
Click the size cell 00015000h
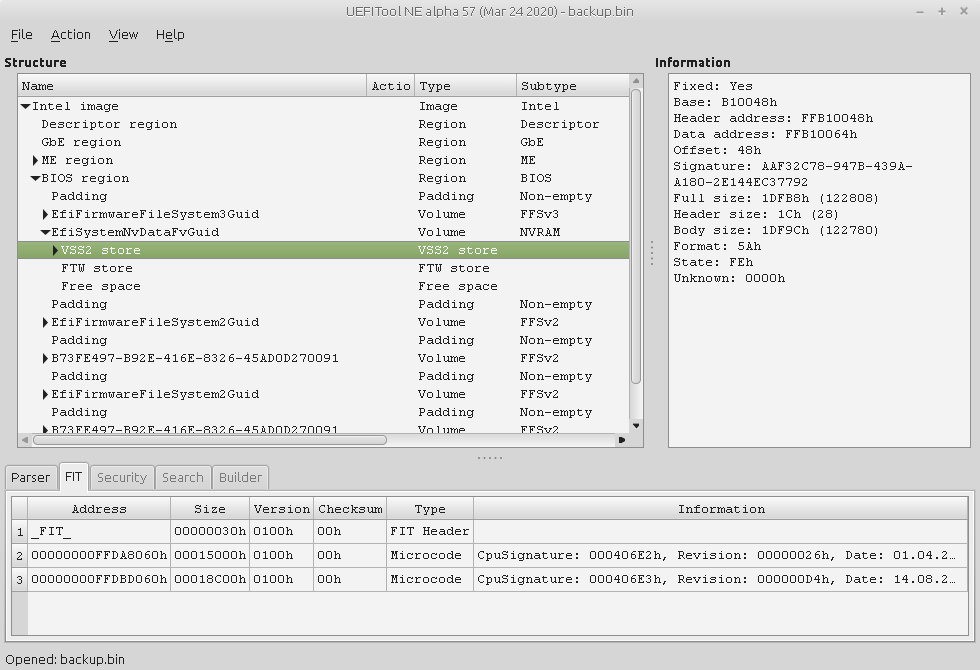(x=210, y=555)
